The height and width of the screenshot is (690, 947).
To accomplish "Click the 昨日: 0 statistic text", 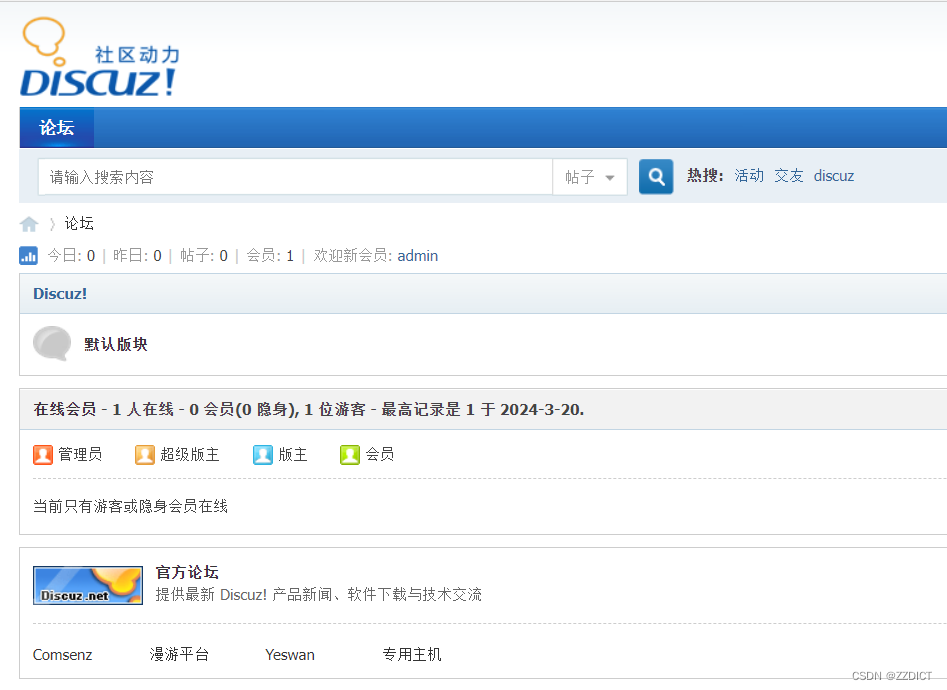I will 138,256.
